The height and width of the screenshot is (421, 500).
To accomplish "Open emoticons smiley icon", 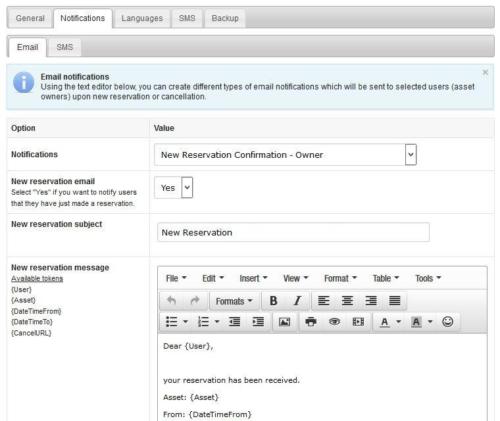I will [447, 322].
